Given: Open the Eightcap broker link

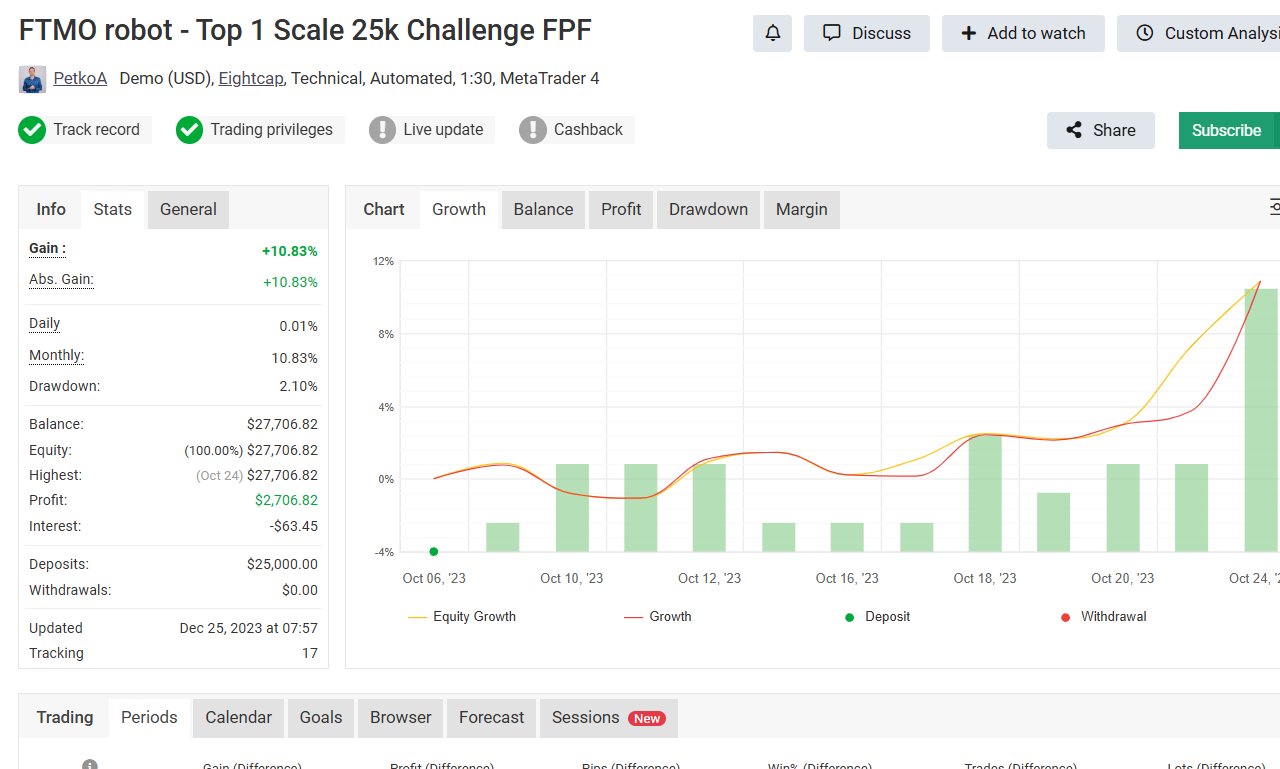Looking at the screenshot, I should (x=253, y=78).
